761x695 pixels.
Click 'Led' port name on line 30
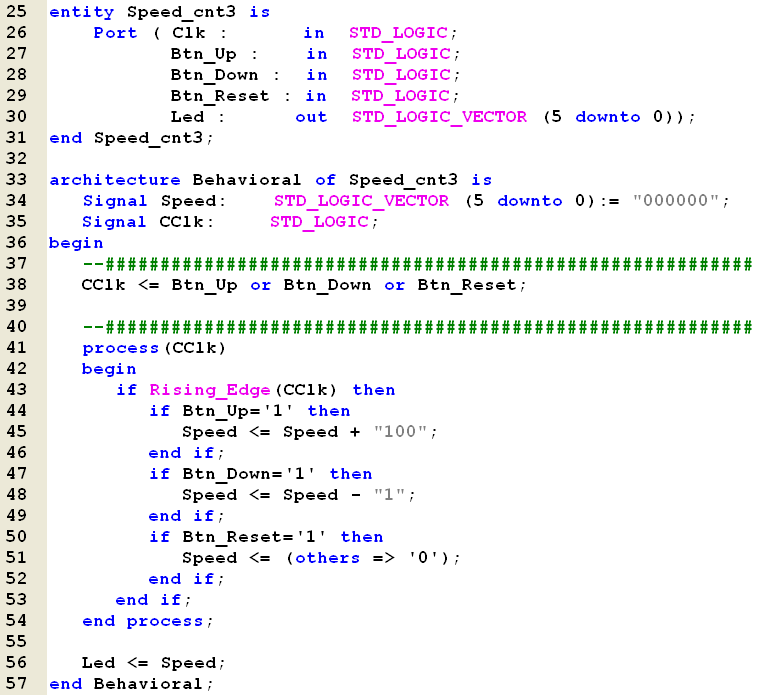click(187, 117)
